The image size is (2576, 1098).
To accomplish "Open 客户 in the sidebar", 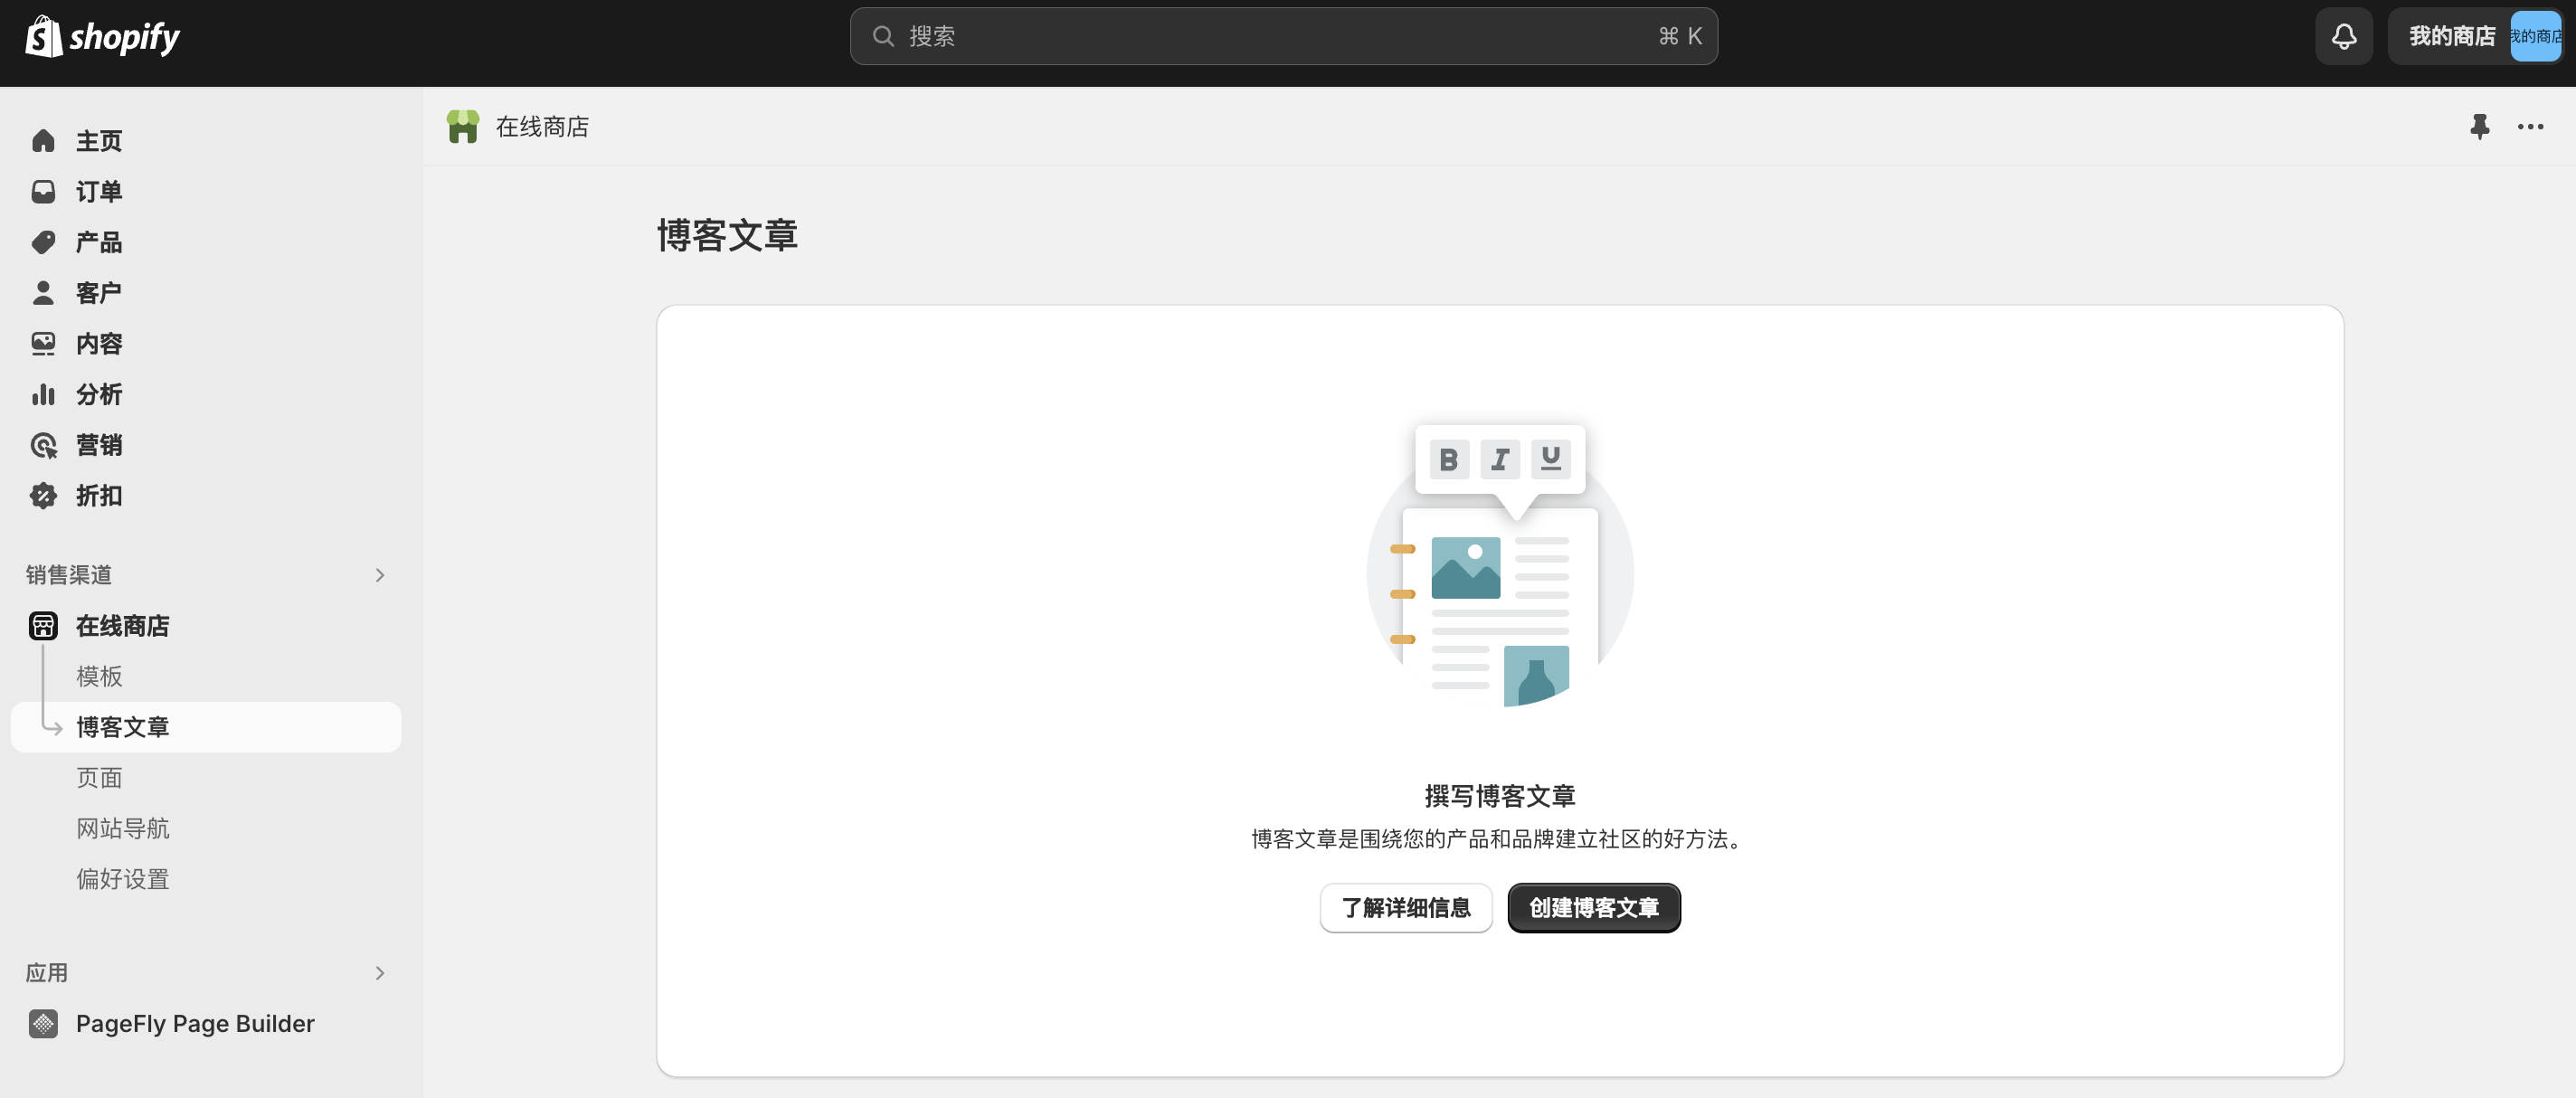I will point(206,293).
